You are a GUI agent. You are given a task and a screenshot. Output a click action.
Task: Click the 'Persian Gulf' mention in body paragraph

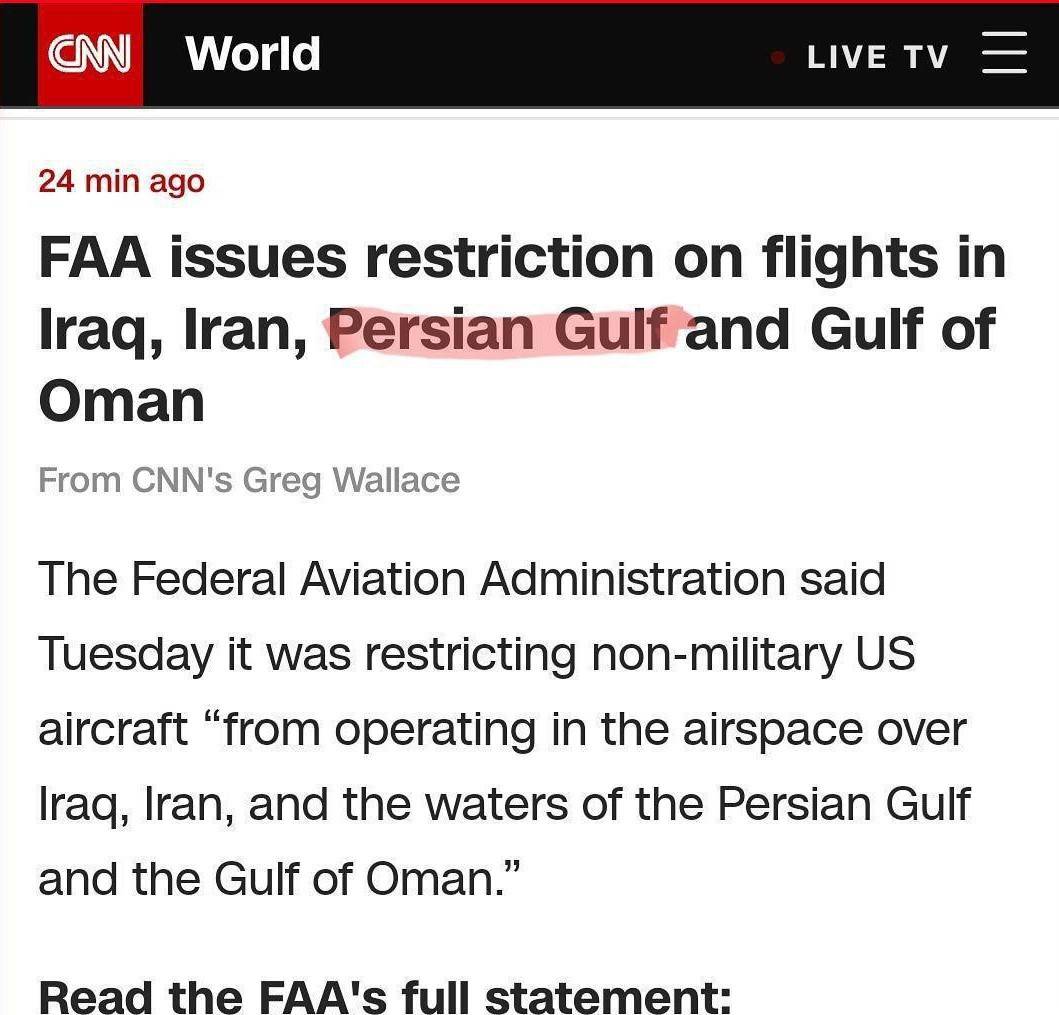coord(844,804)
